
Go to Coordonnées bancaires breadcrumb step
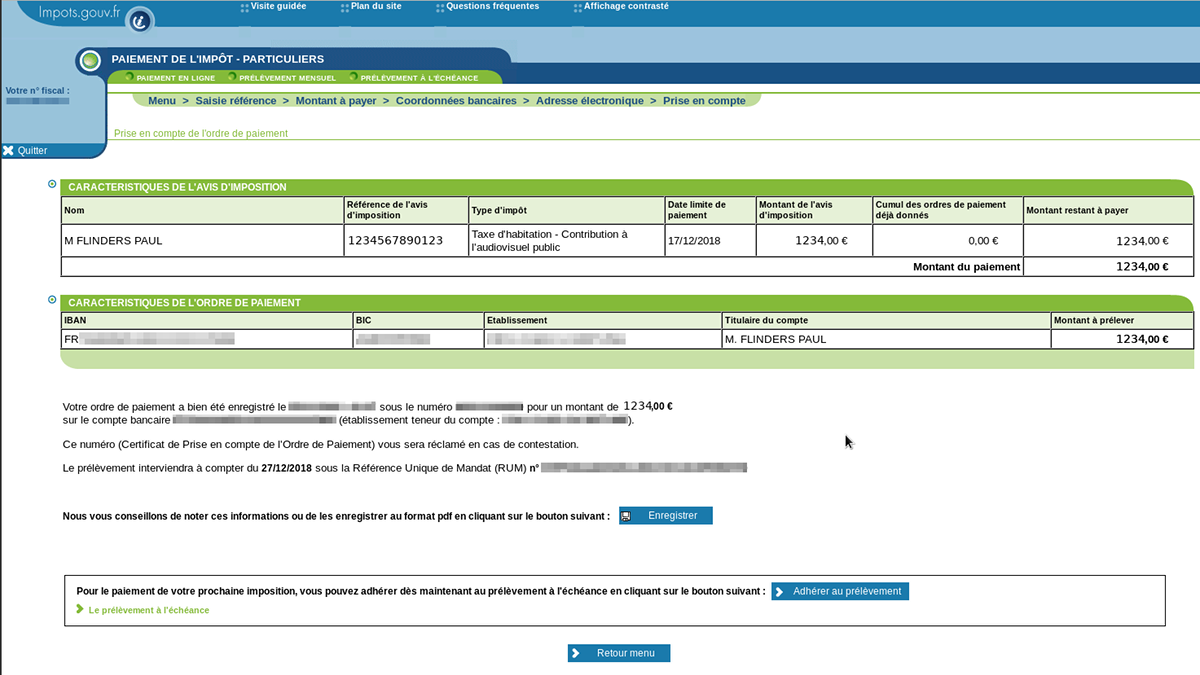coord(456,101)
